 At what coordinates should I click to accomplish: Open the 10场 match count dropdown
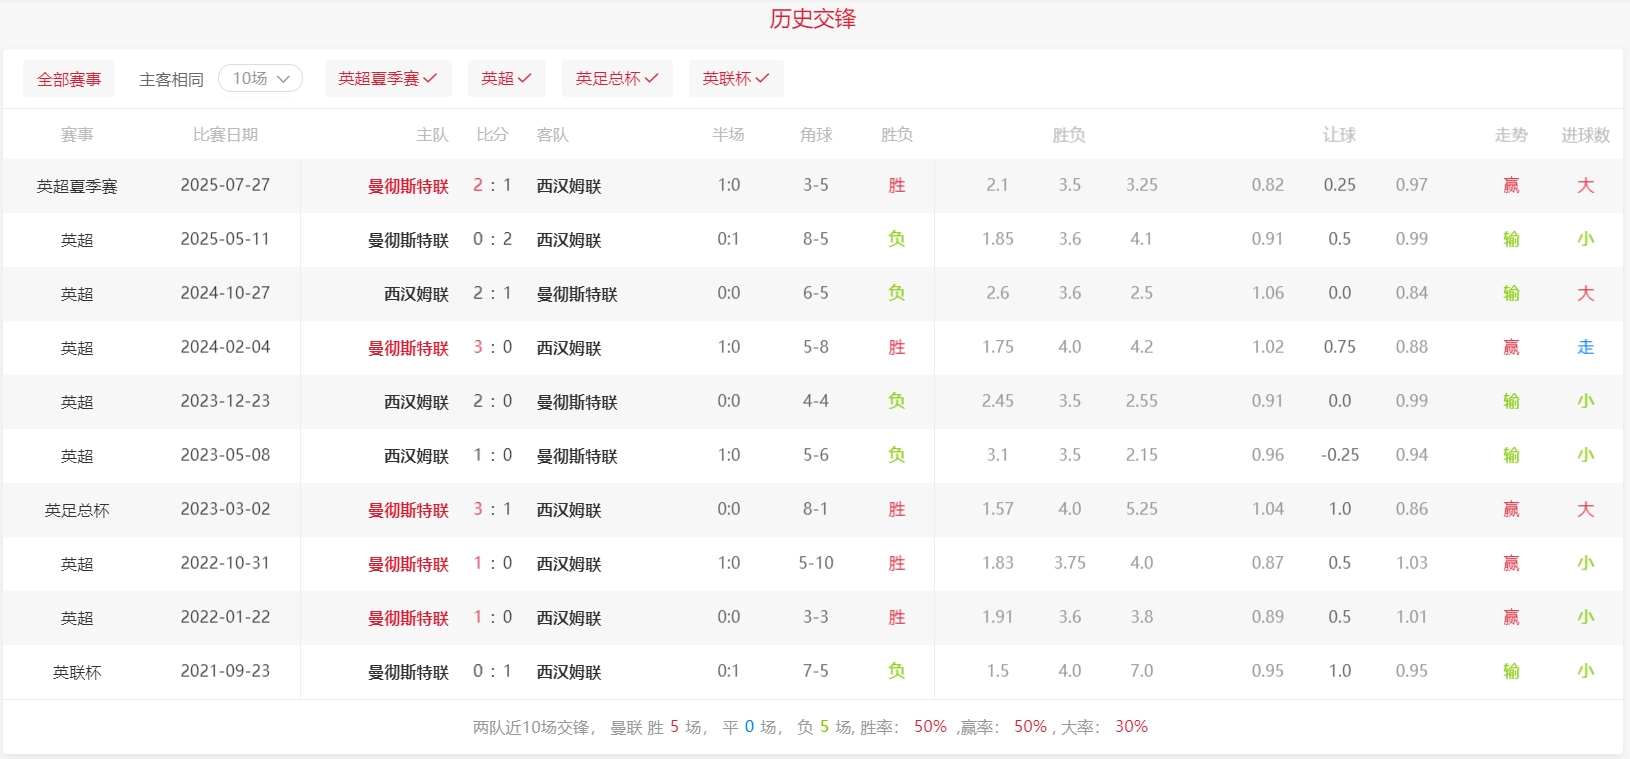click(x=260, y=78)
